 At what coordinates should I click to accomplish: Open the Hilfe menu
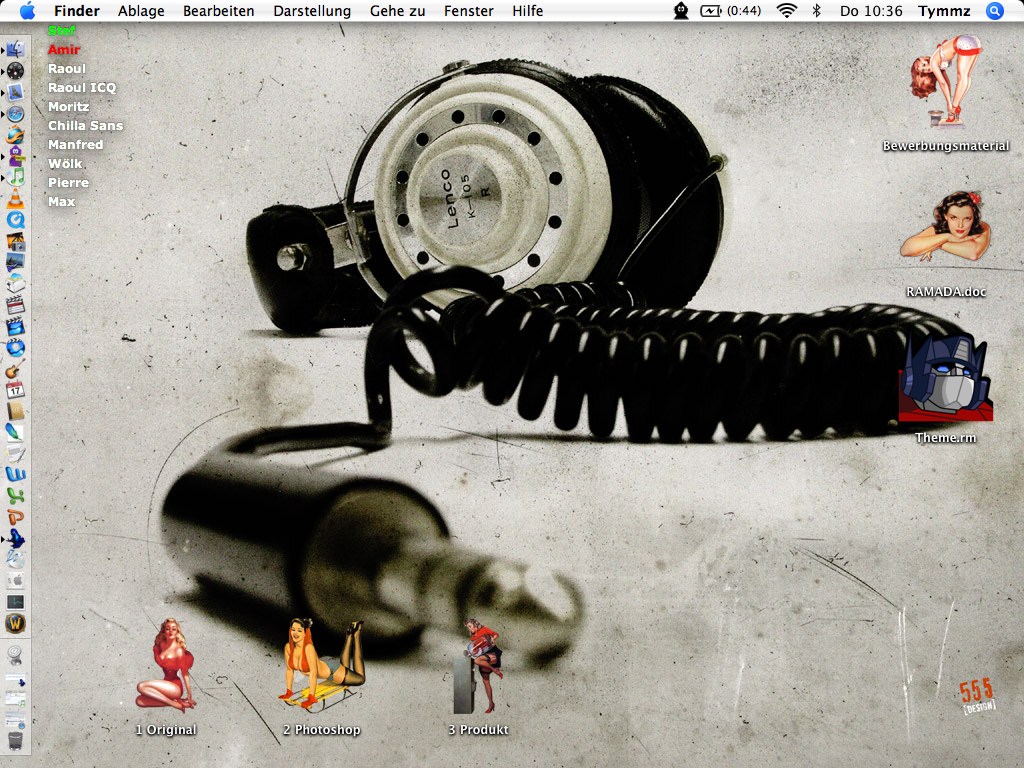528,10
